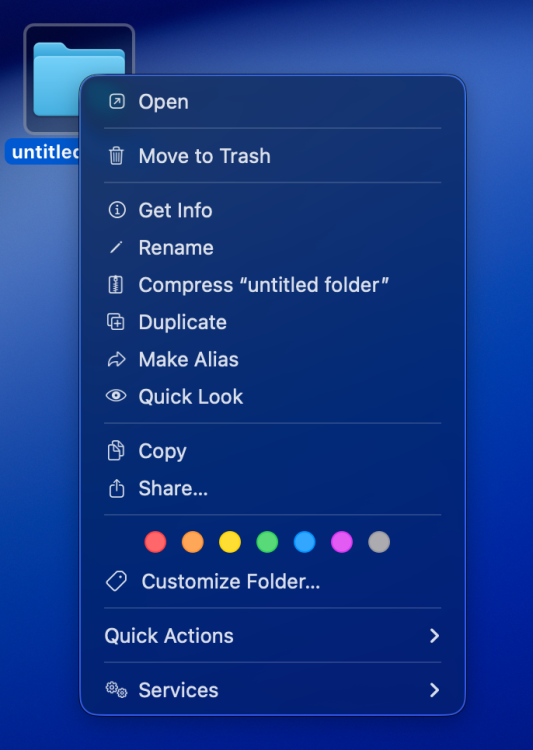533x750 pixels.
Task: Click the Duplicate plus icon
Action: click(x=116, y=321)
